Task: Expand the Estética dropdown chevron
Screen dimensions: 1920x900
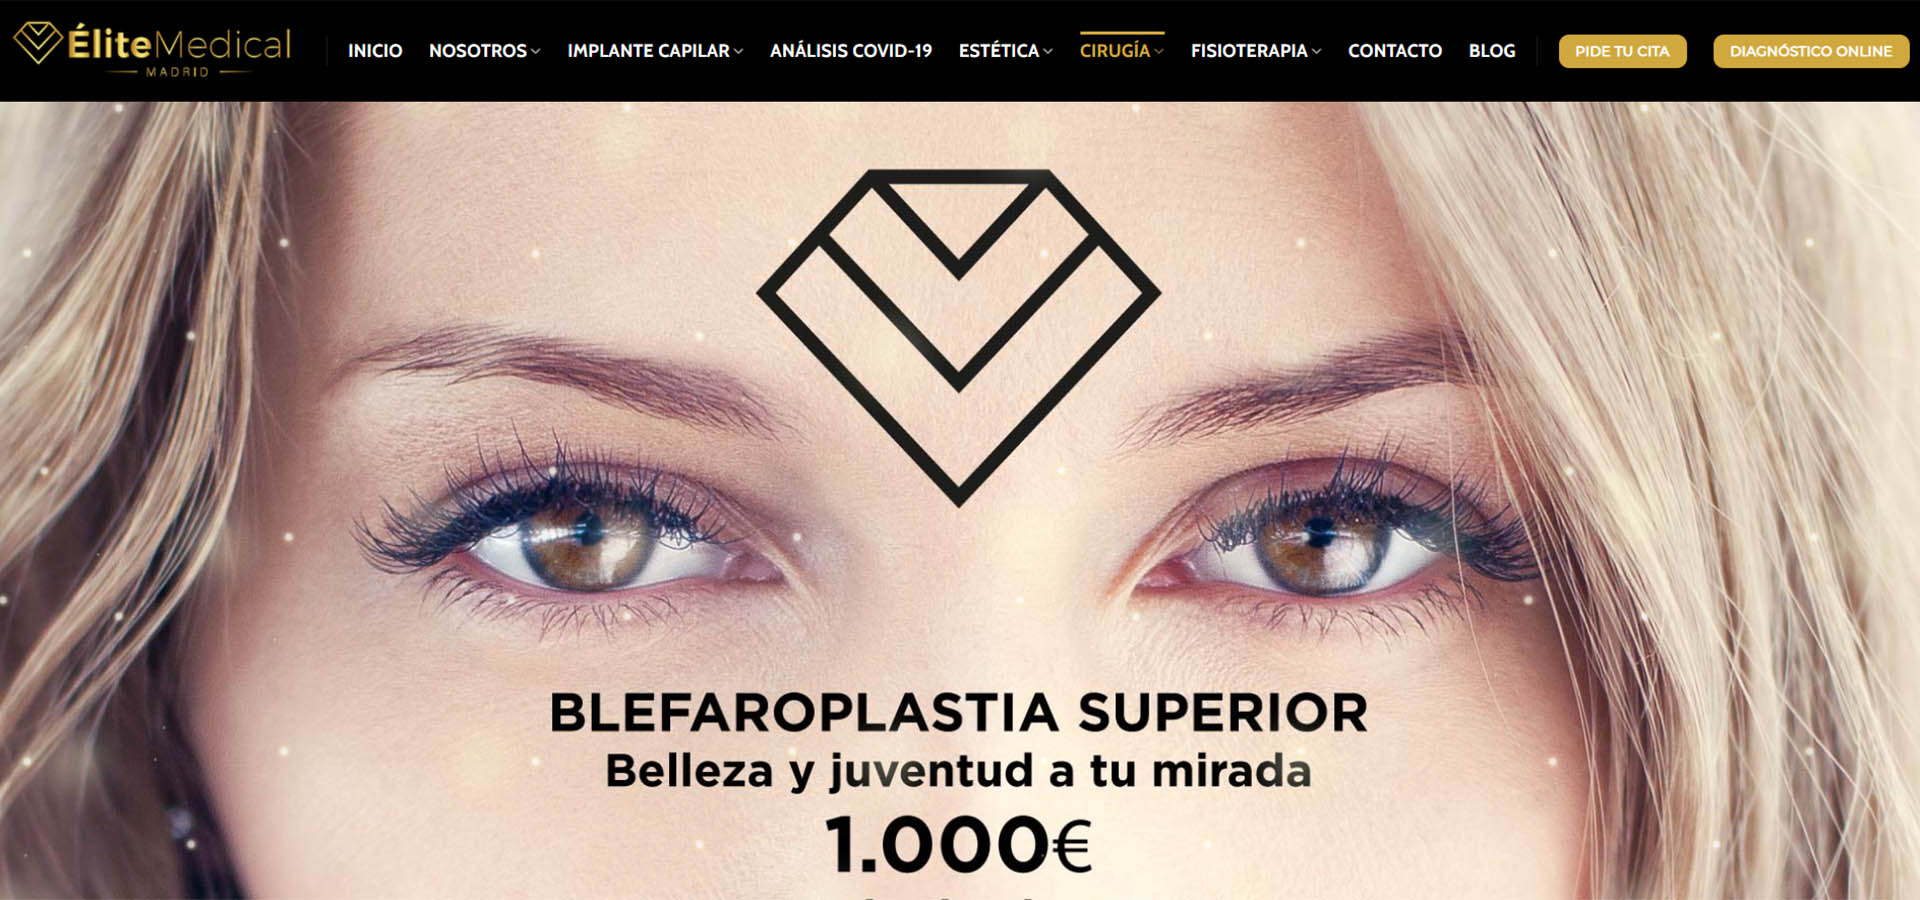Action: [x=1048, y=52]
